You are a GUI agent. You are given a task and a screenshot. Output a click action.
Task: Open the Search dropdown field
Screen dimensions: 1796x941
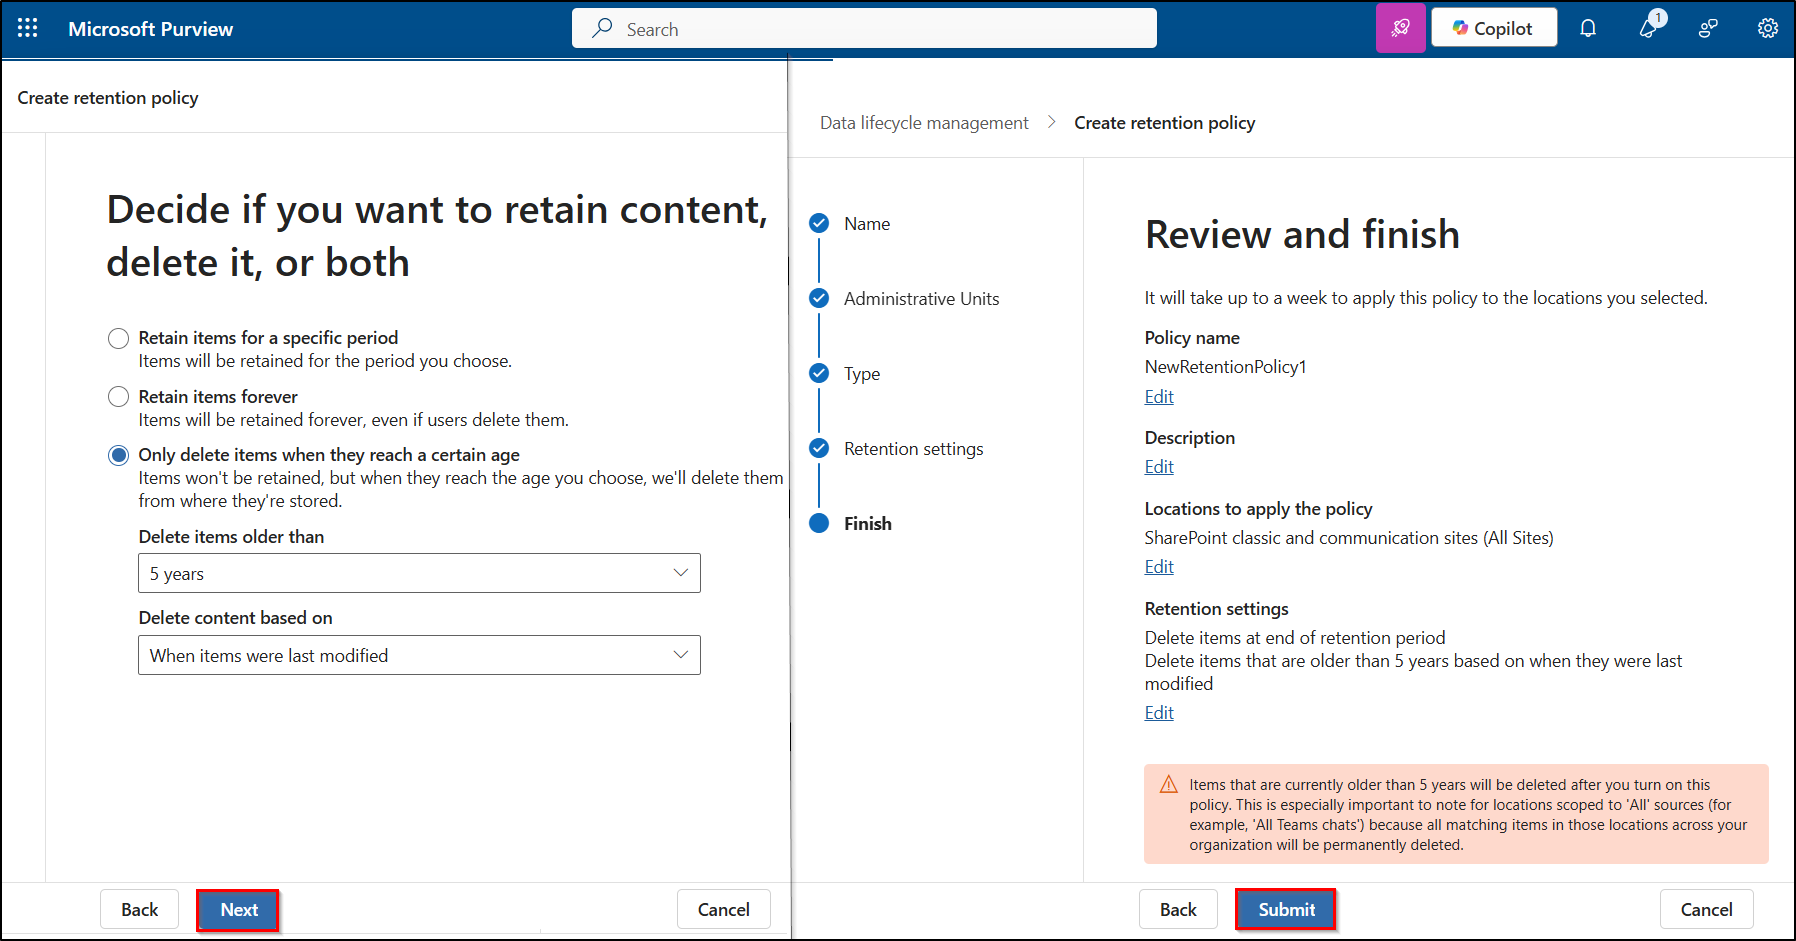[863, 28]
